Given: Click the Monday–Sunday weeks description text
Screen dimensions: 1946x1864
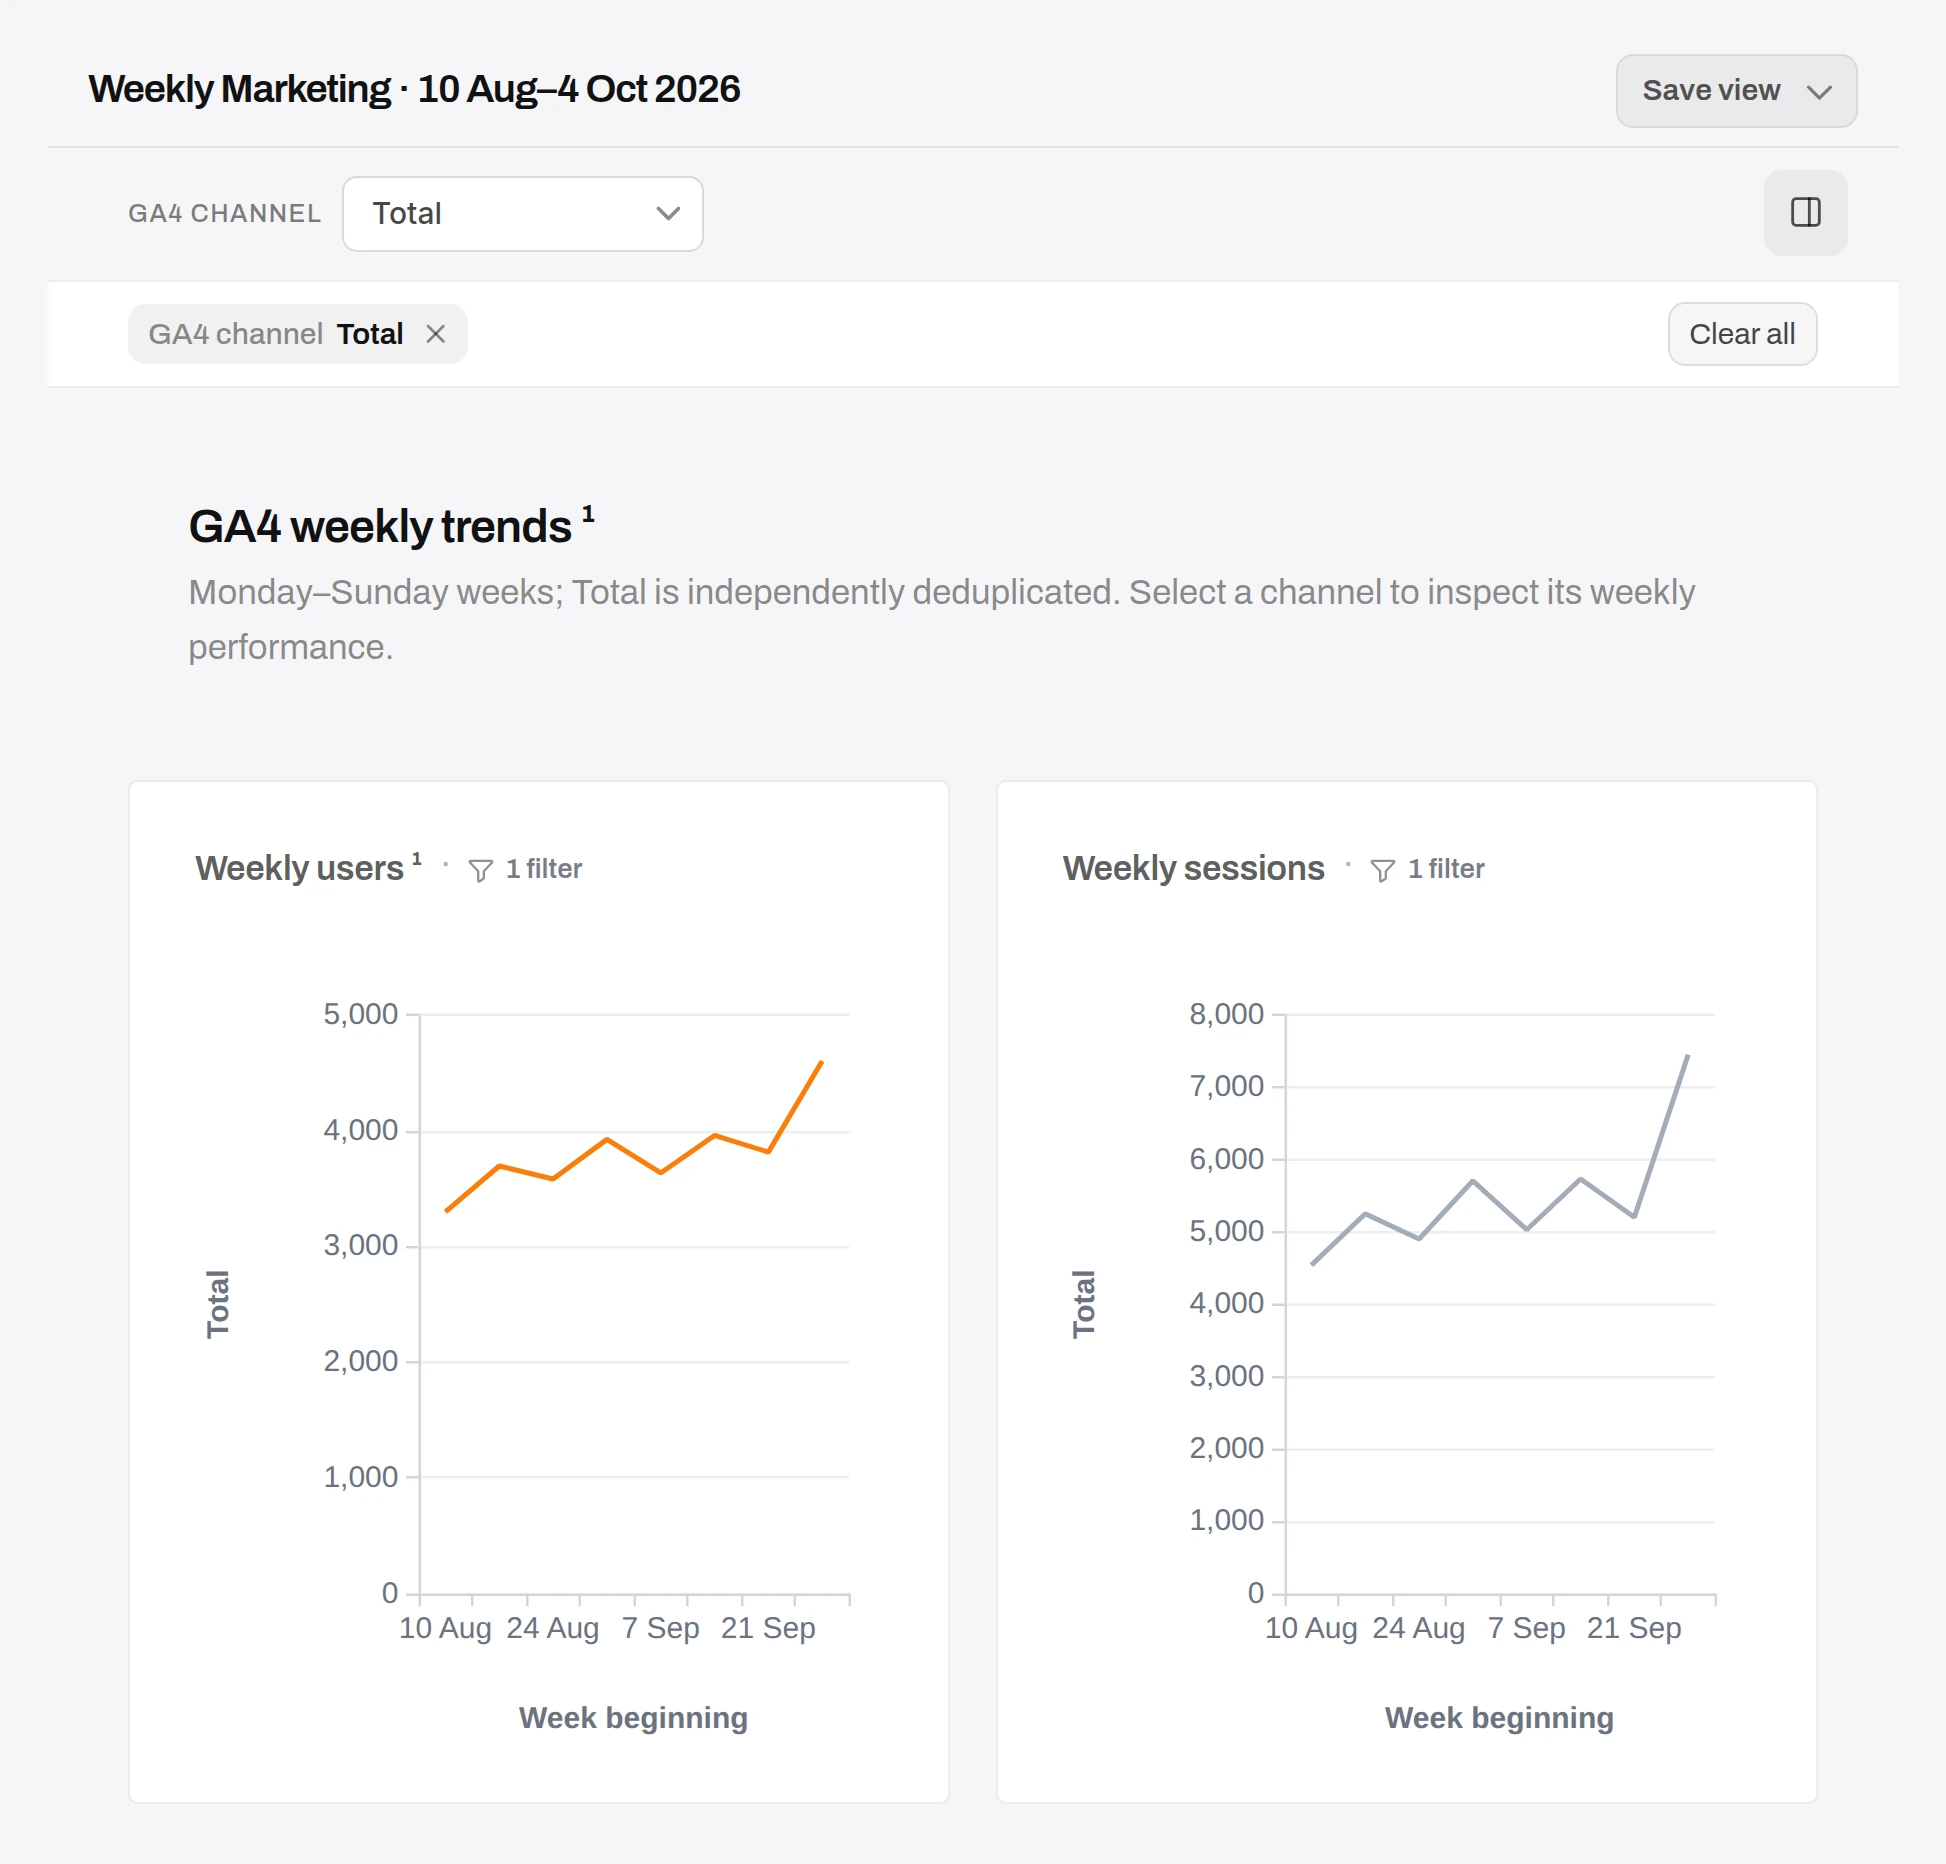Looking at the screenshot, I should (941, 619).
